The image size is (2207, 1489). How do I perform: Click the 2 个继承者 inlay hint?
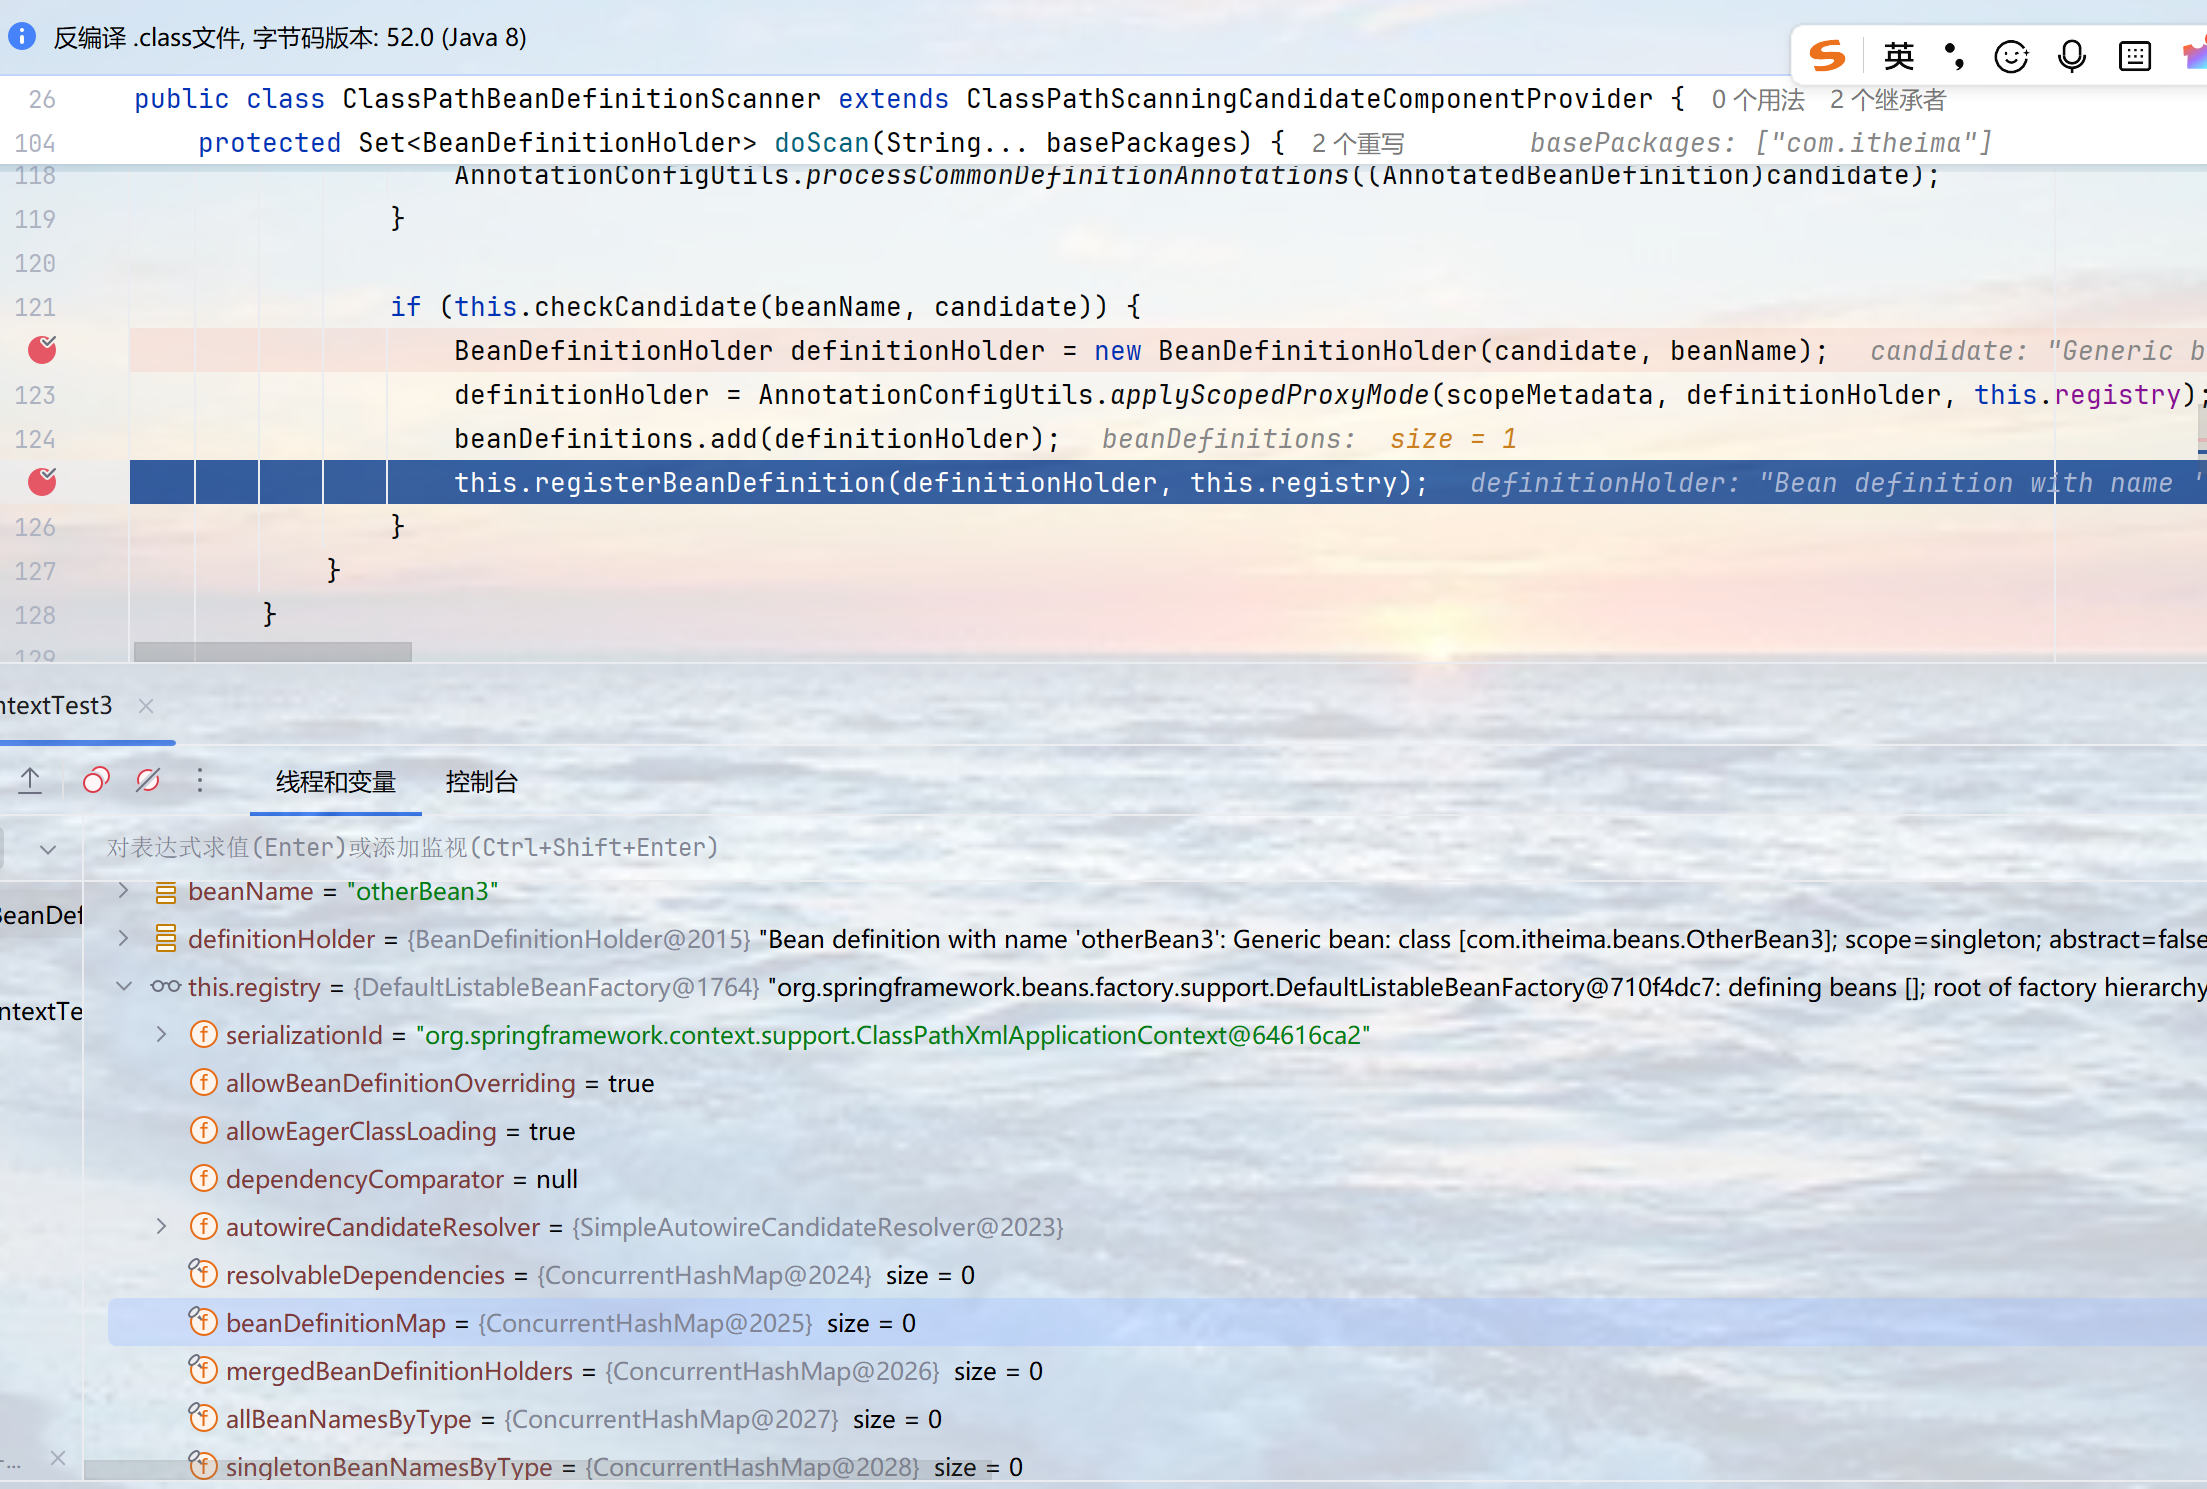(1887, 100)
